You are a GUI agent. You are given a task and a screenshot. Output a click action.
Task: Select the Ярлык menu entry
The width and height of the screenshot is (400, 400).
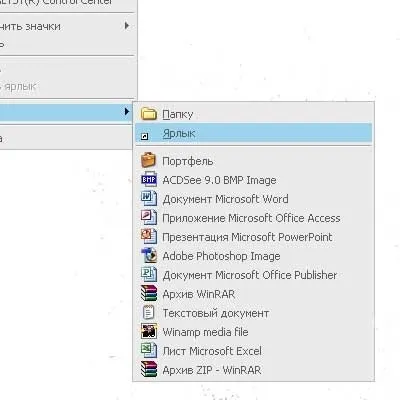pos(253,133)
